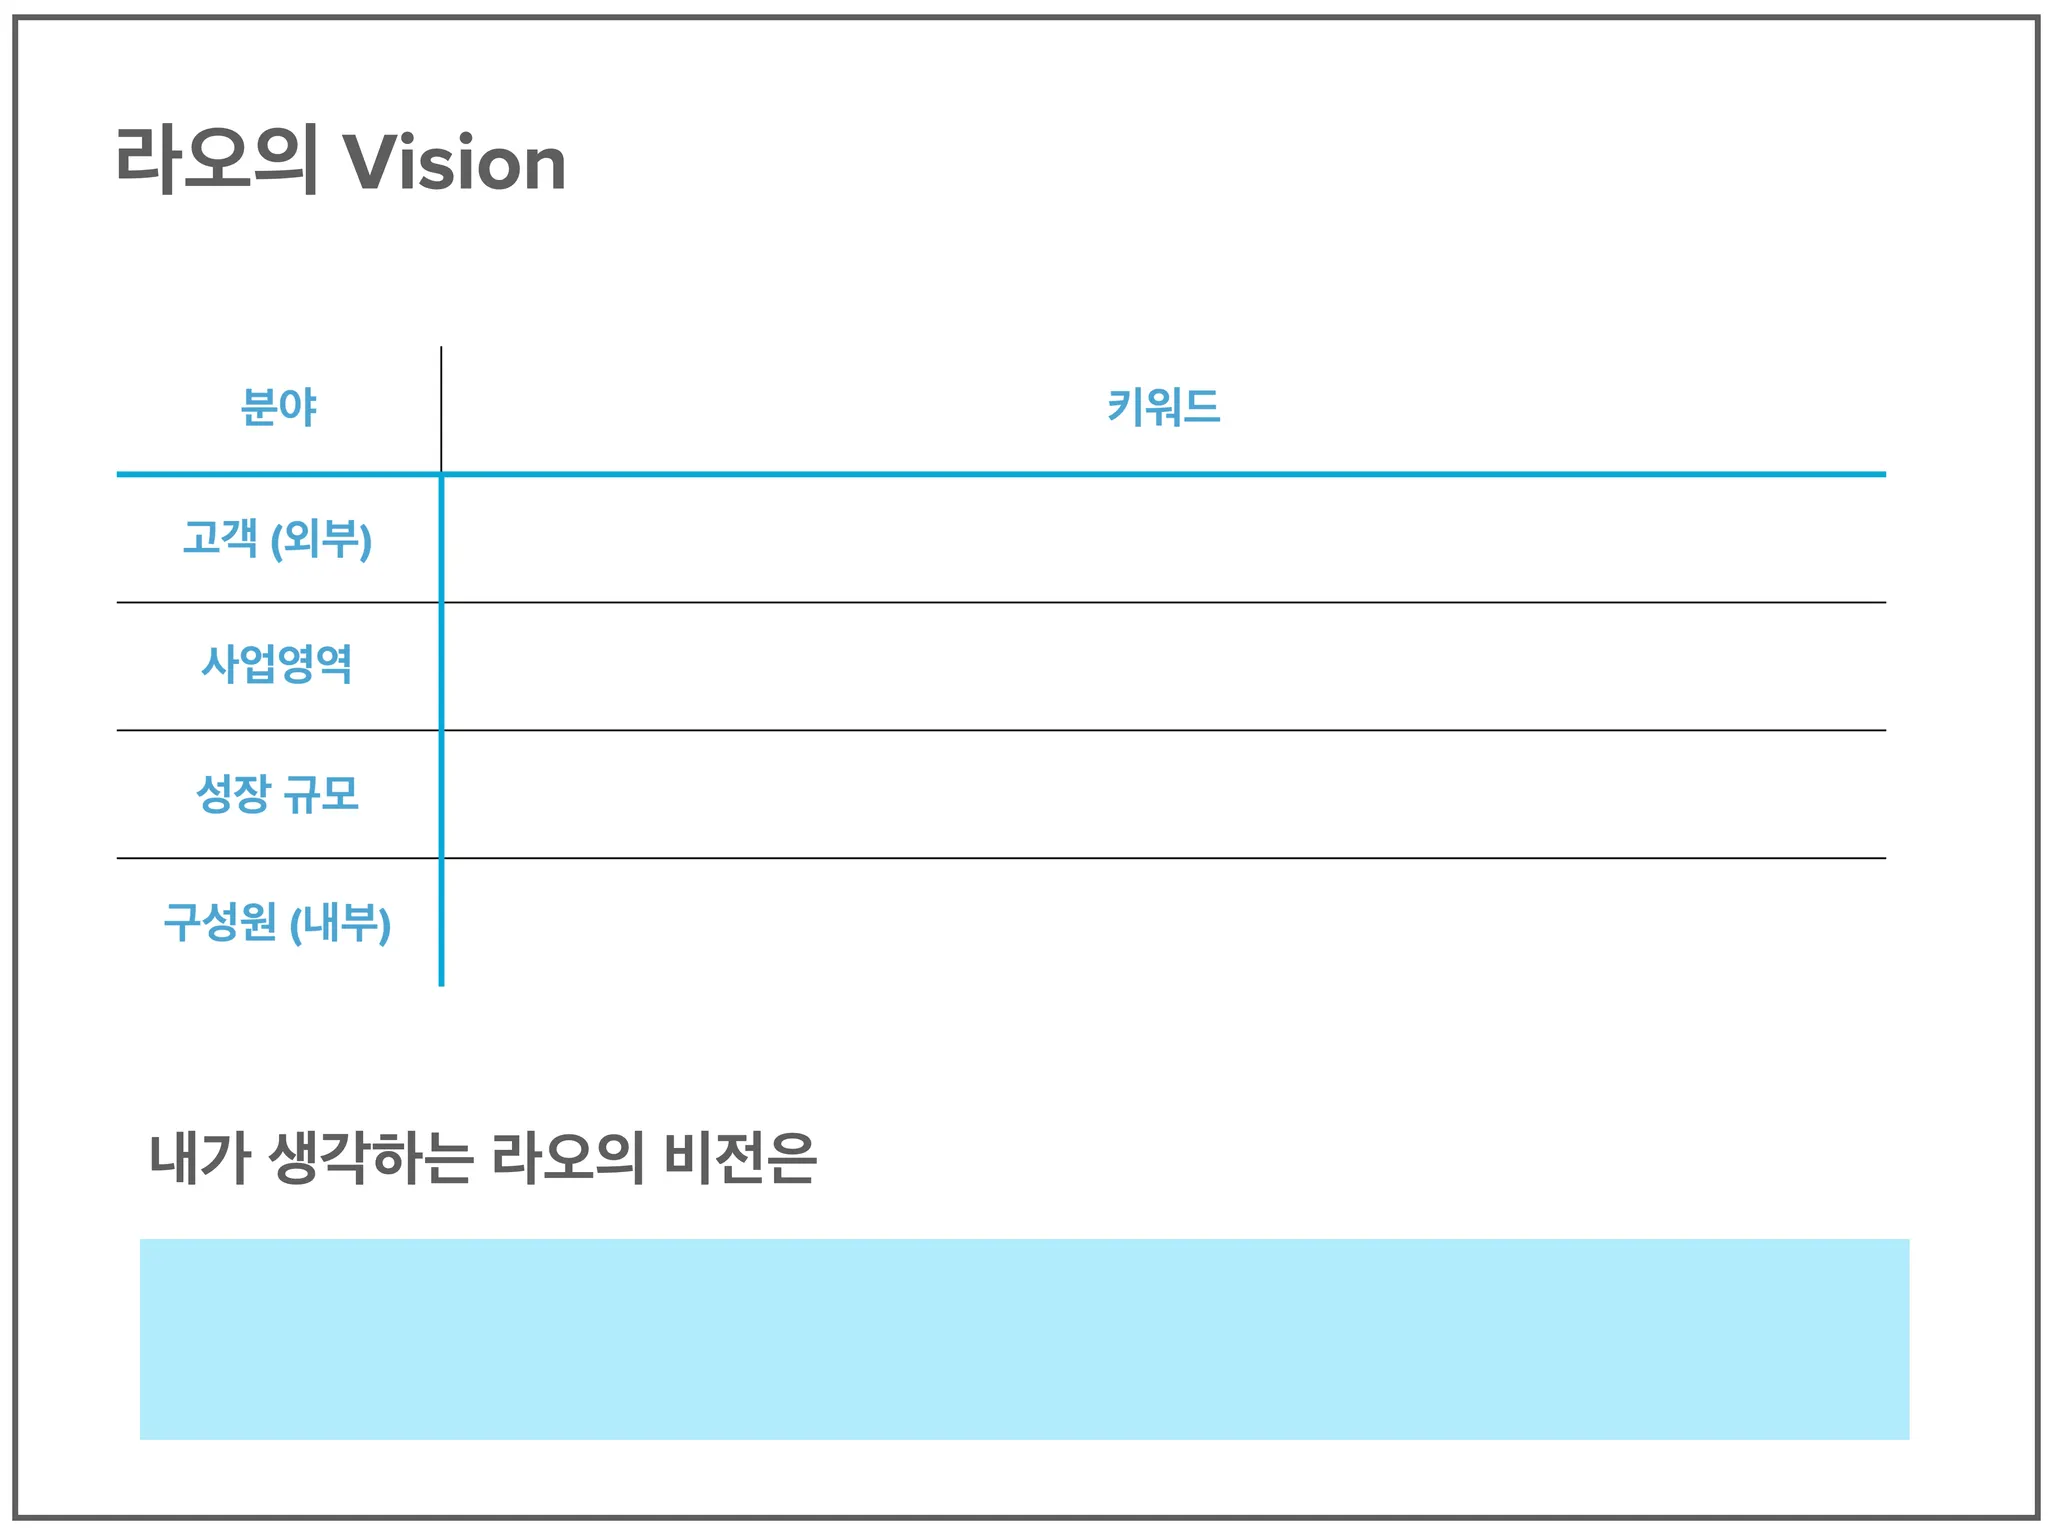Viewport: 2048px width, 1536px height.
Task: Click the "사업영역" row label
Action: 277,664
